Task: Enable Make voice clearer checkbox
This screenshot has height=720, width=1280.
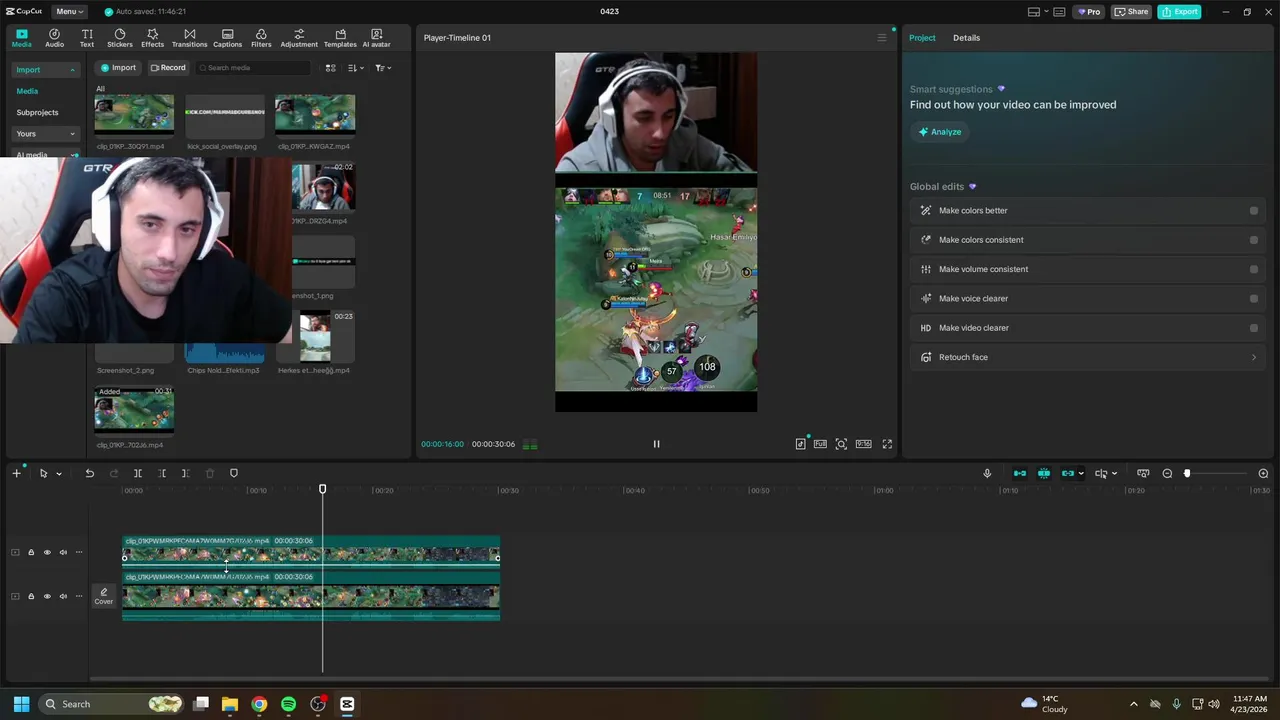Action: click(x=1254, y=298)
